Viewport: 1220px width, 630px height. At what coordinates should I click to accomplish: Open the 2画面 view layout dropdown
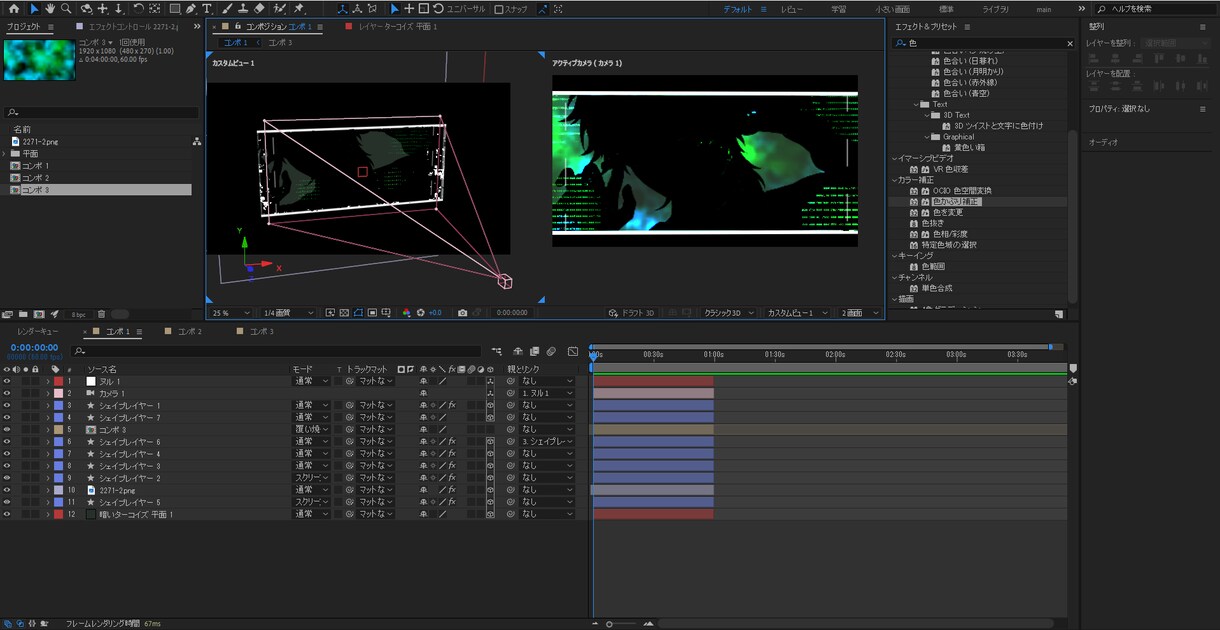[861, 313]
